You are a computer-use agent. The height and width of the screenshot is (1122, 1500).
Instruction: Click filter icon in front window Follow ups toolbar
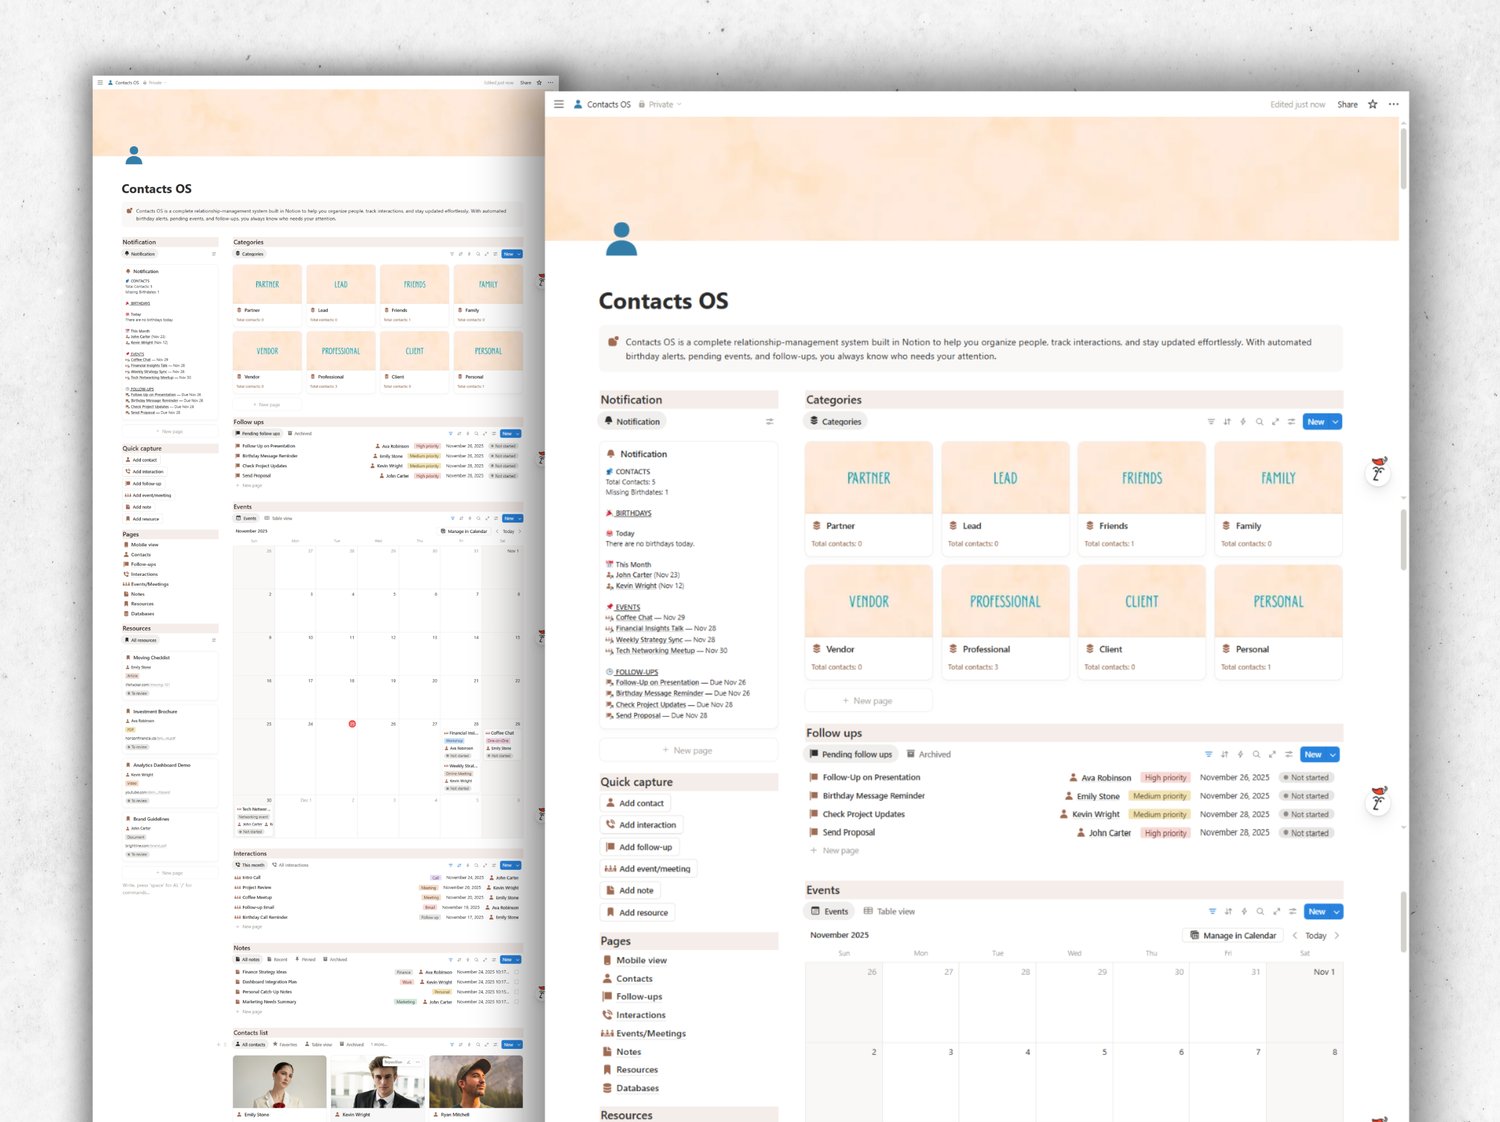click(x=1208, y=754)
